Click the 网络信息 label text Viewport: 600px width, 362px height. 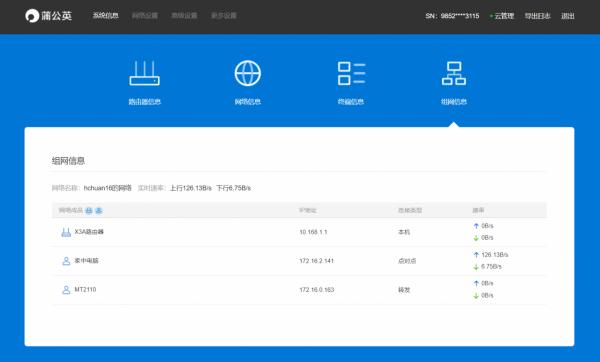pyautogui.click(x=248, y=102)
